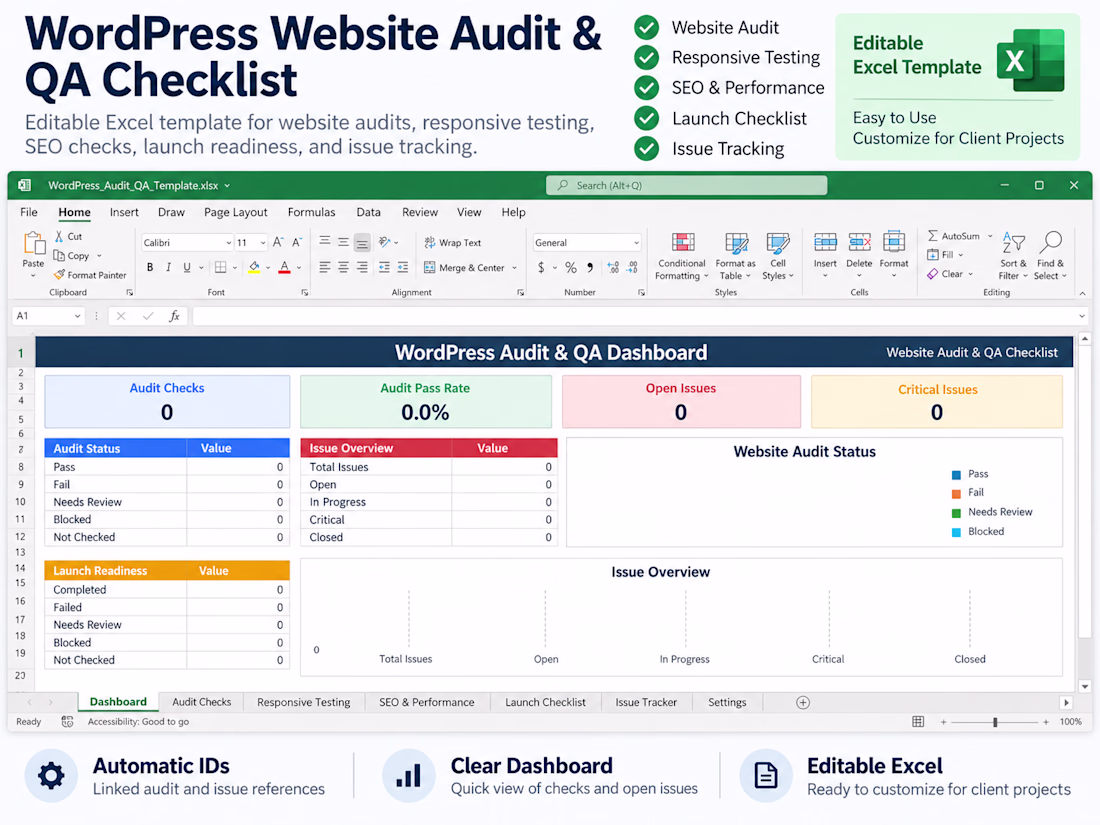Open Find & Select magnifier
The image size is (1100, 825).
pyautogui.click(x=1050, y=256)
